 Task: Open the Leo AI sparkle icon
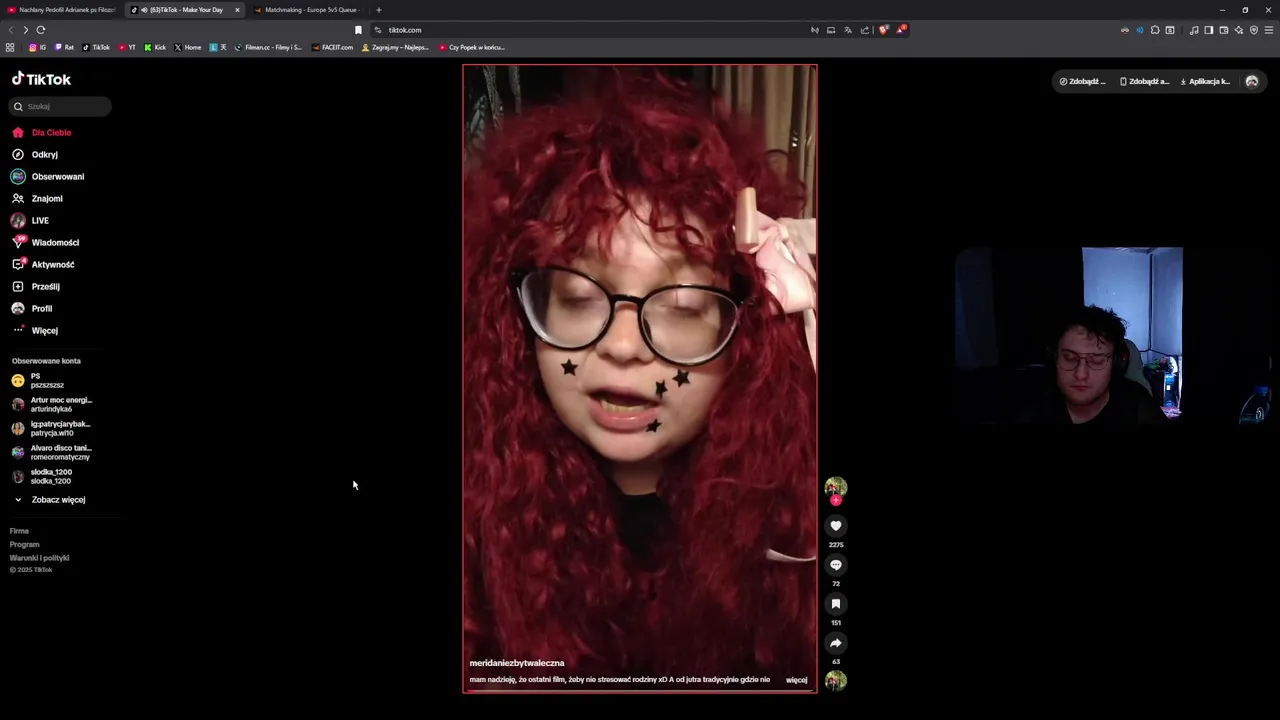pos(1239,30)
